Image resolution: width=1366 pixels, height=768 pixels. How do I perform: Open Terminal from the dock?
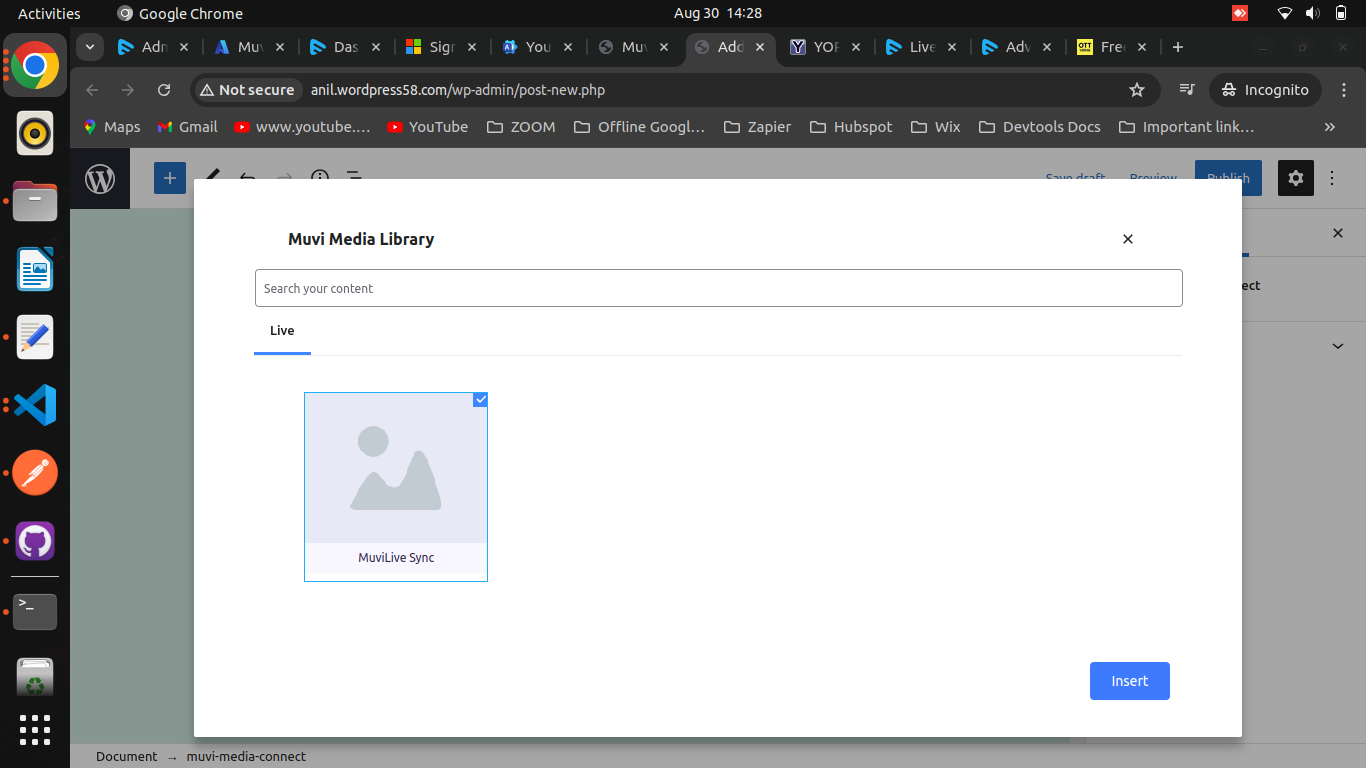(35, 611)
